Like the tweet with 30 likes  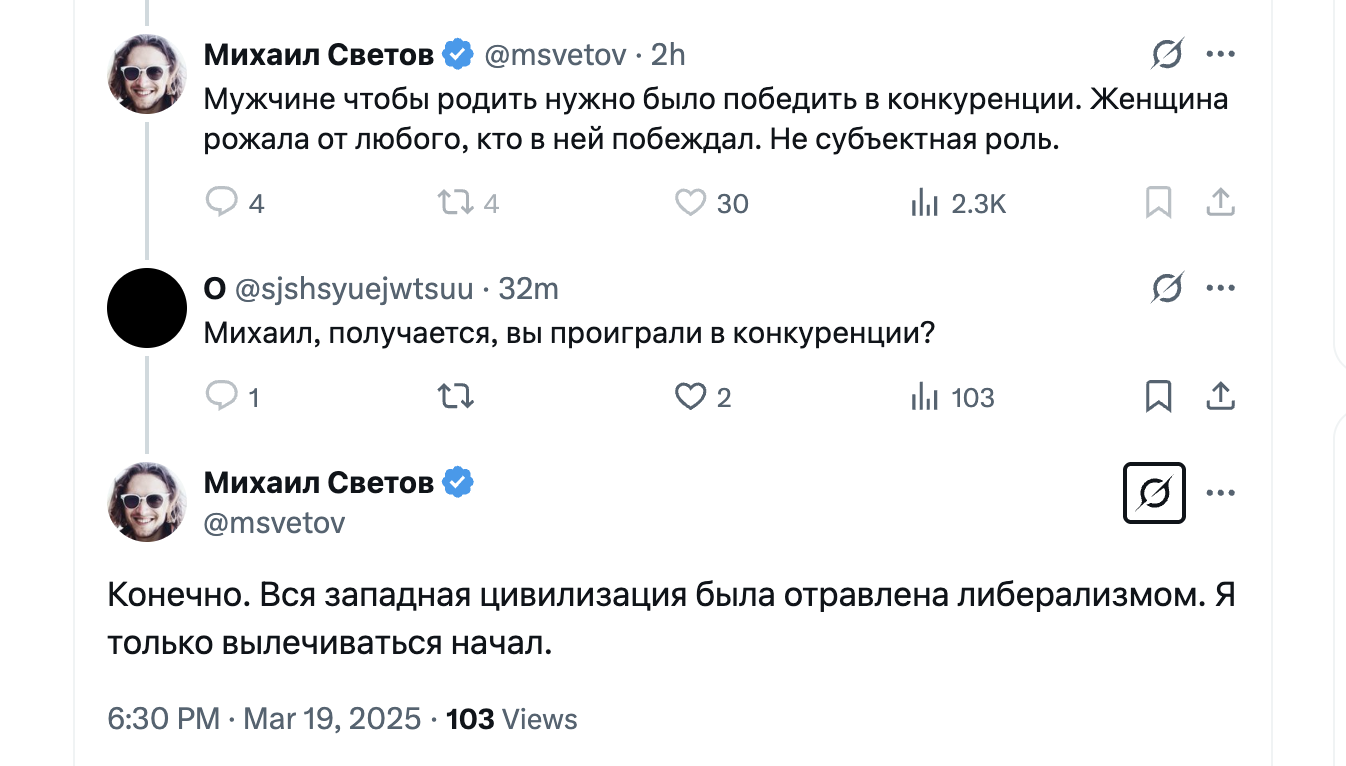click(x=691, y=203)
